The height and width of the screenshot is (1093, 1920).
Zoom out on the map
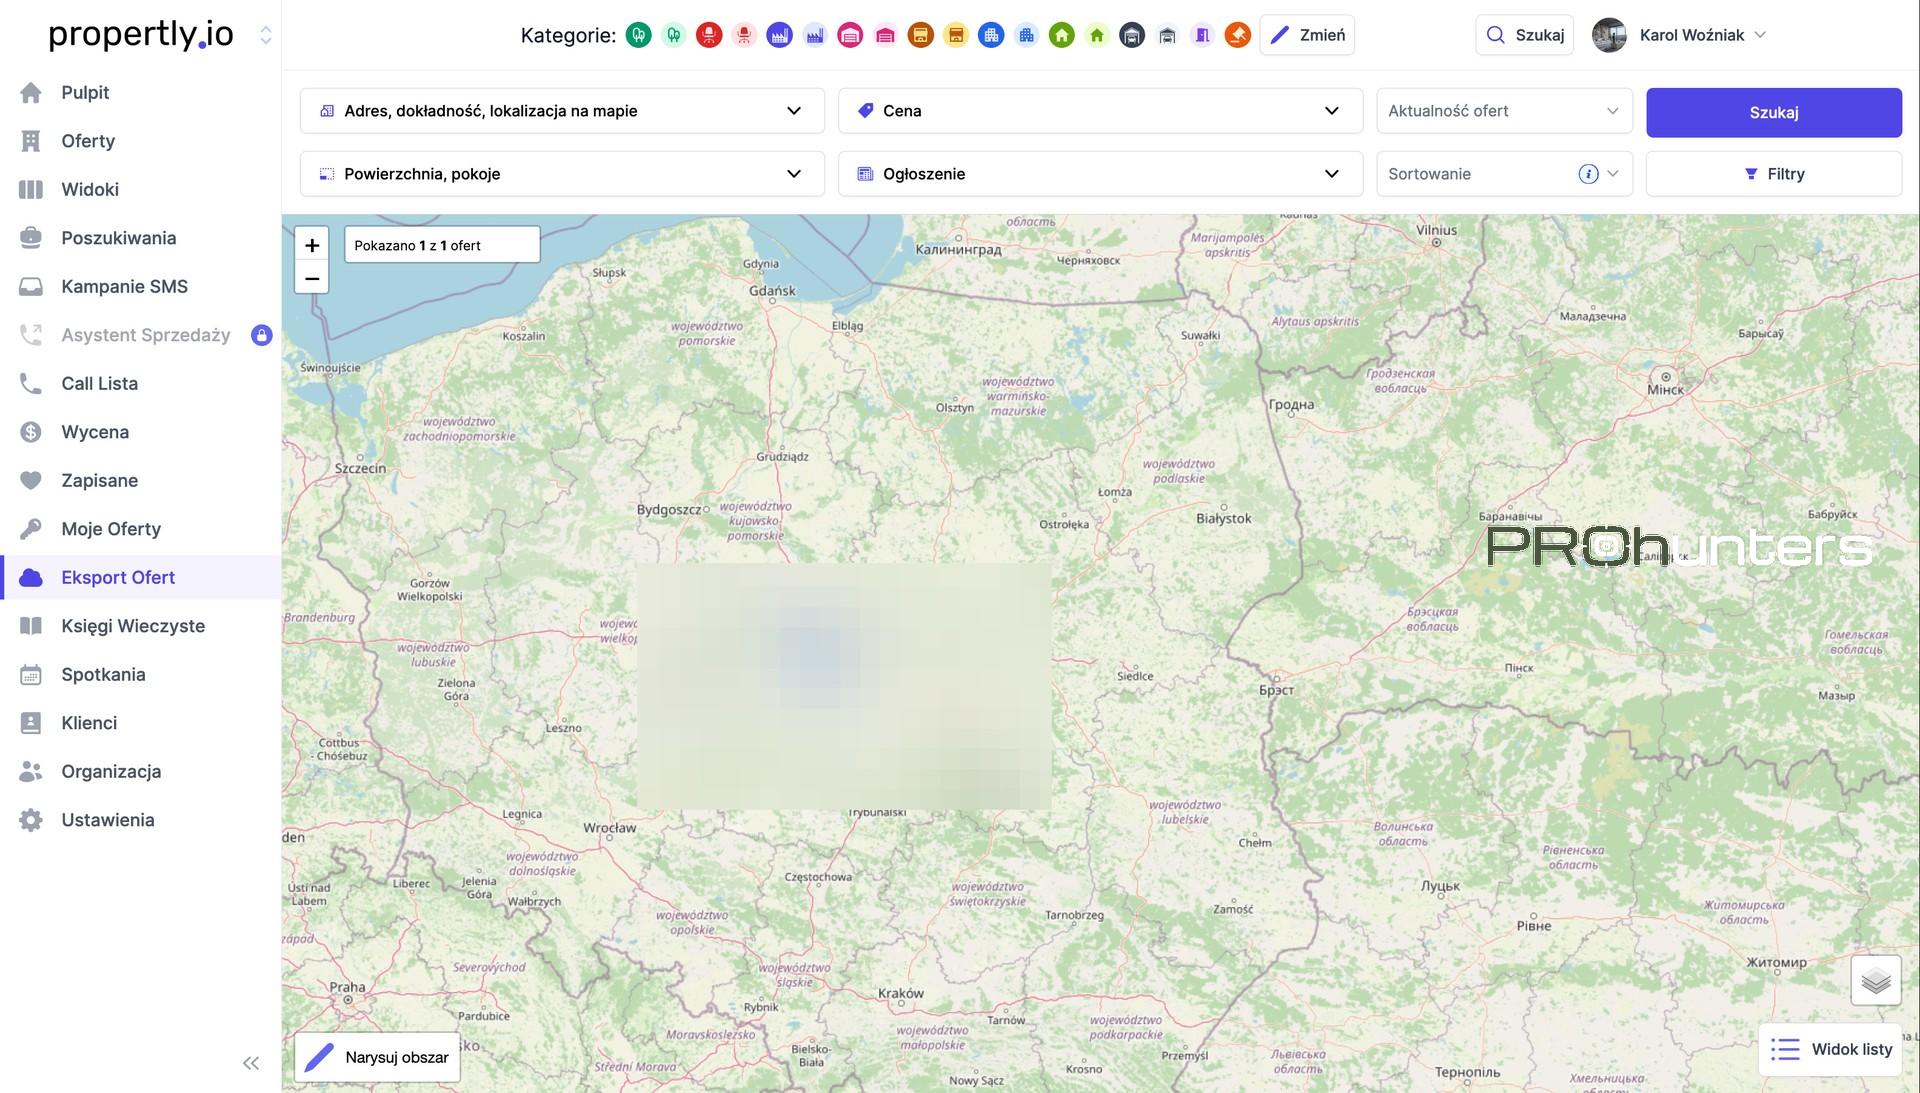click(x=312, y=278)
